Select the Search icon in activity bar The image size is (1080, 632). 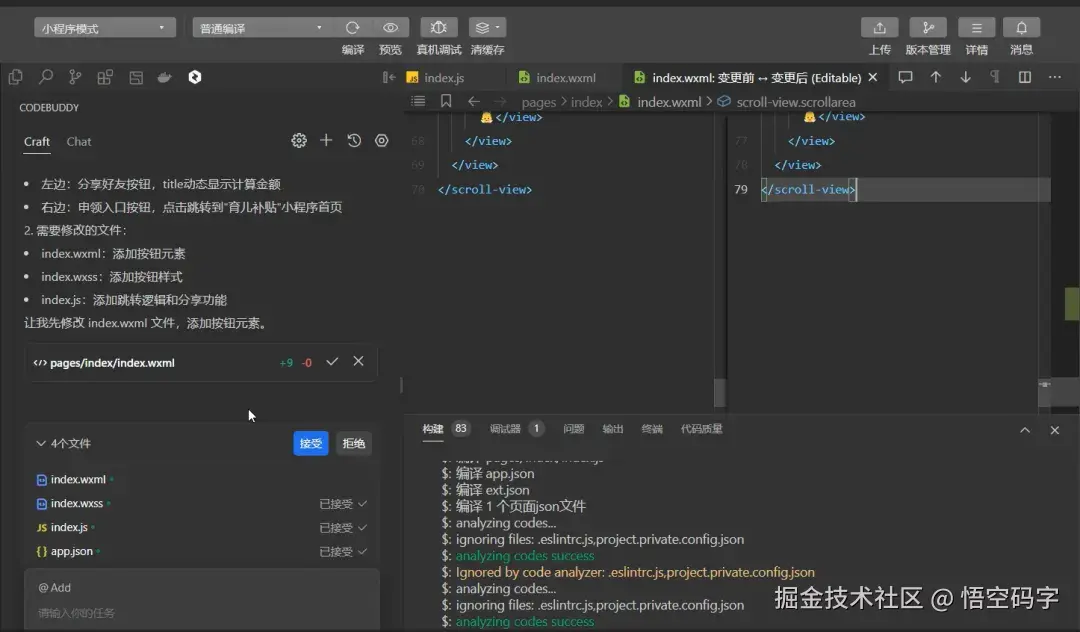(46, 76)
